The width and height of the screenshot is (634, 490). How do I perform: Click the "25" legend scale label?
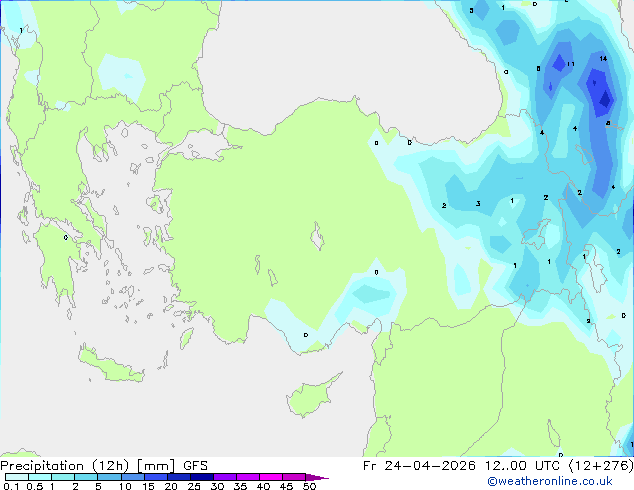(194, 486)
